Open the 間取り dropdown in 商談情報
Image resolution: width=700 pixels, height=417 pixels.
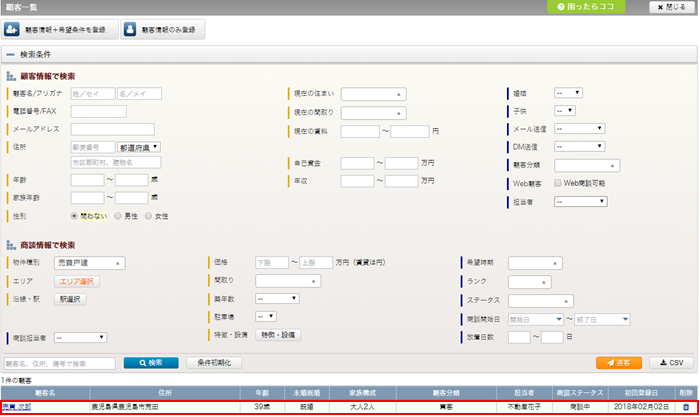pyautogui.click(x=288, y=281)
